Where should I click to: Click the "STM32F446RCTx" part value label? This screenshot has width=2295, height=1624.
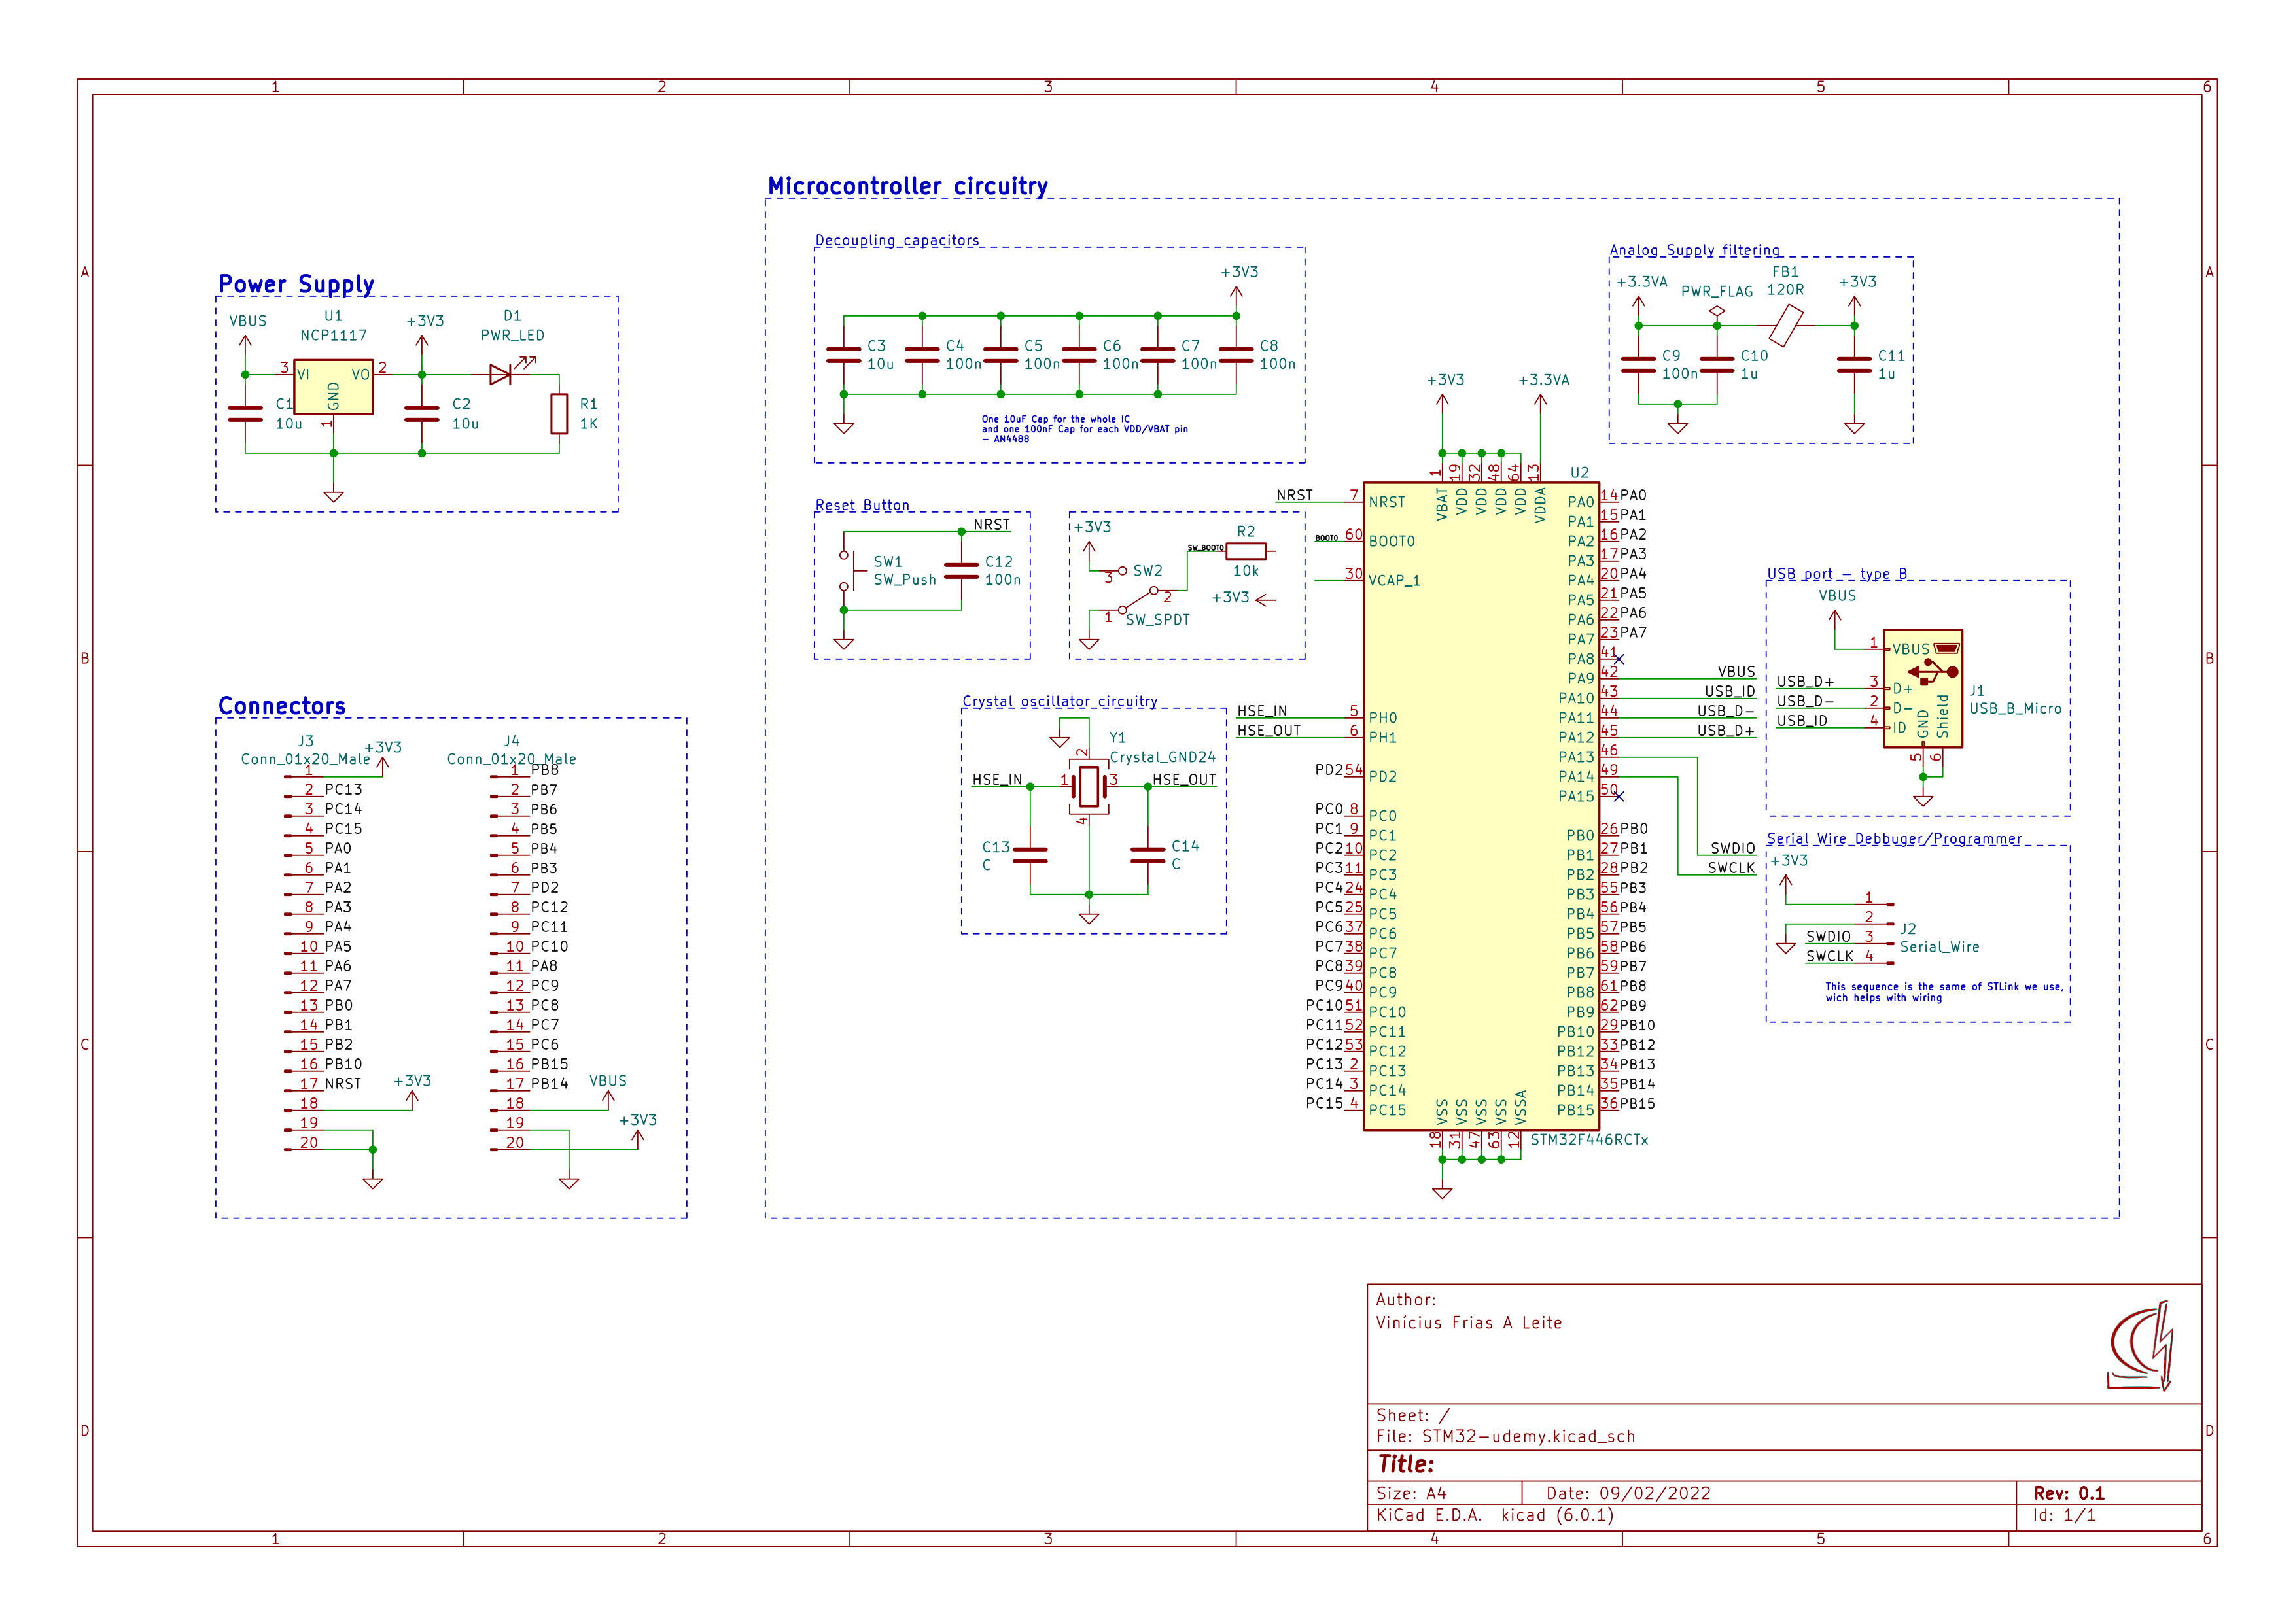(1589, 1139)
